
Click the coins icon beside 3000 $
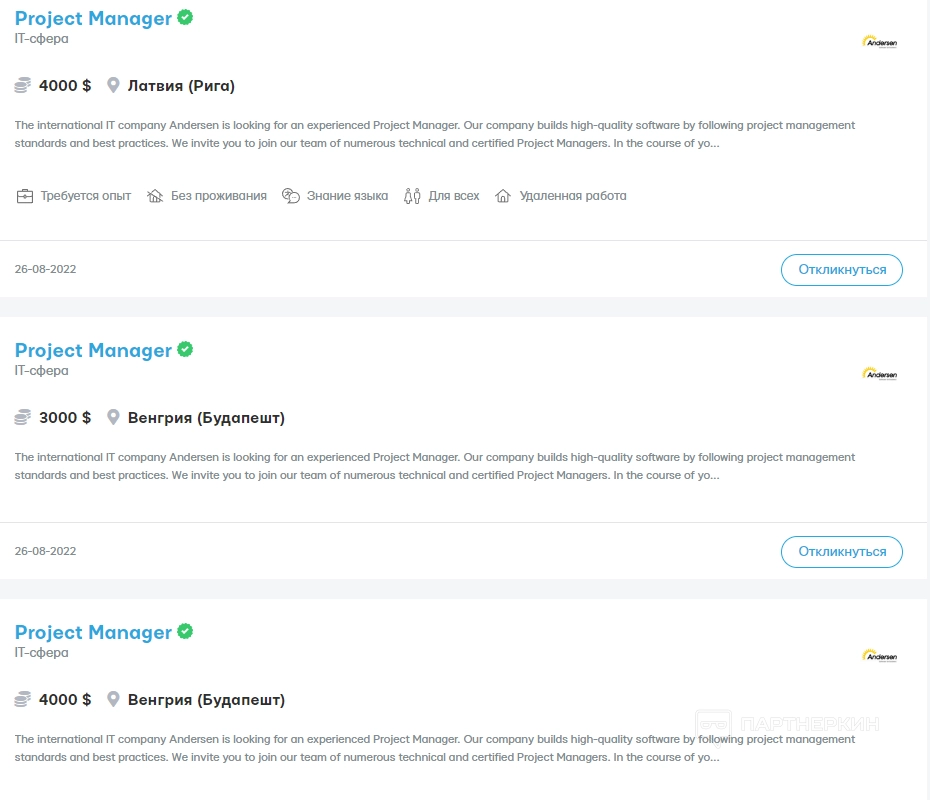tap(23, 418)
